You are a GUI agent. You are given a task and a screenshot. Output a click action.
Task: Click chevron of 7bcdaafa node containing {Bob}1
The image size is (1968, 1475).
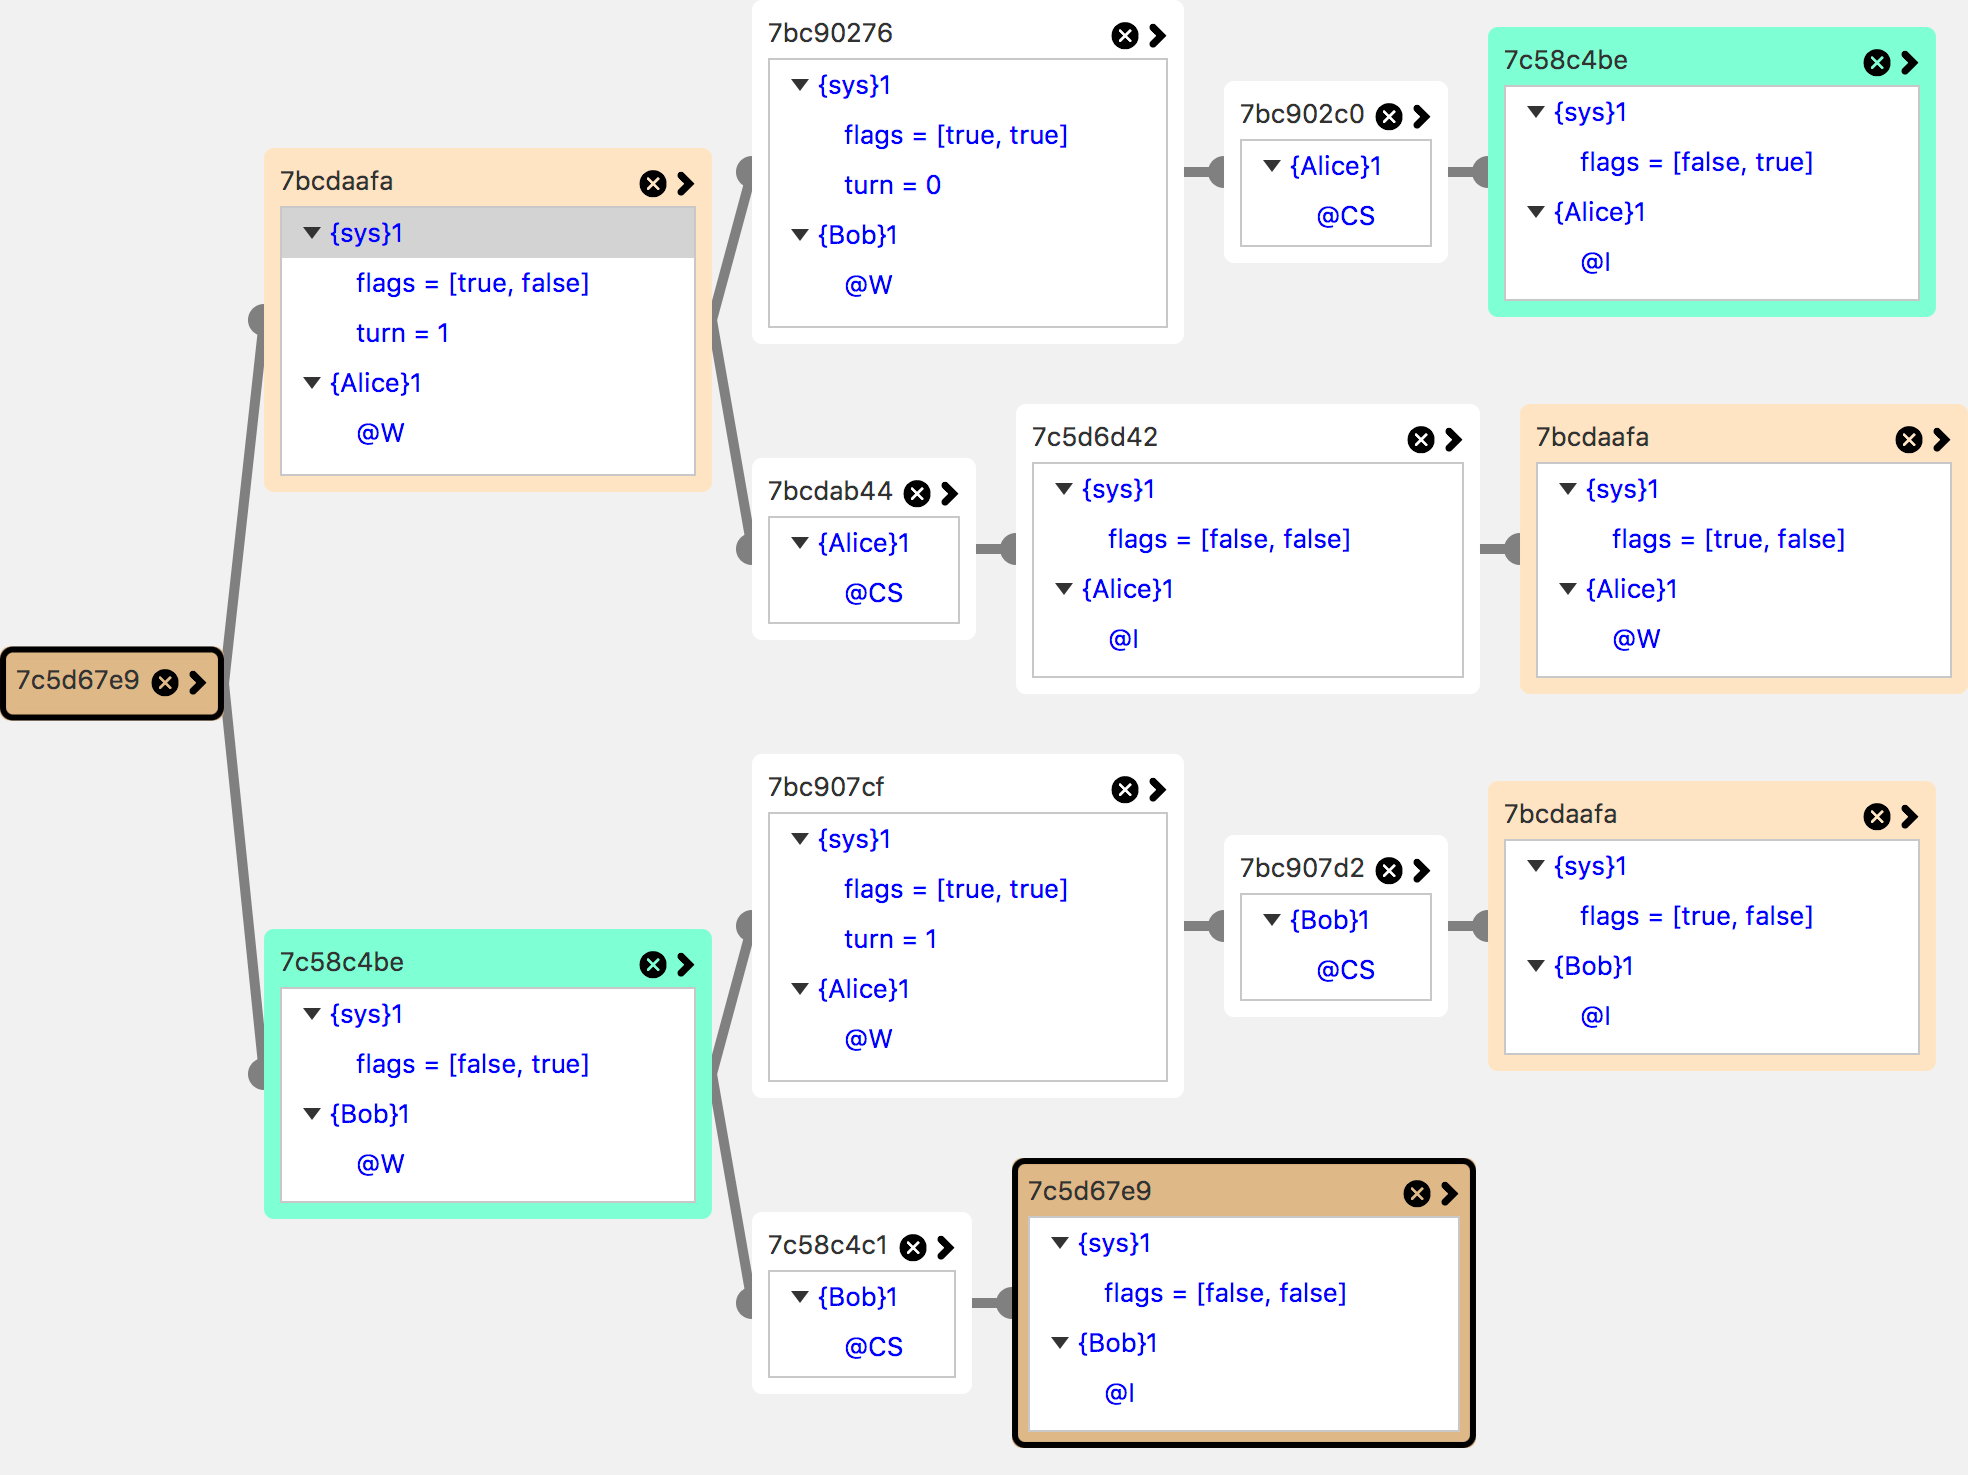(x=1909, y=817)
